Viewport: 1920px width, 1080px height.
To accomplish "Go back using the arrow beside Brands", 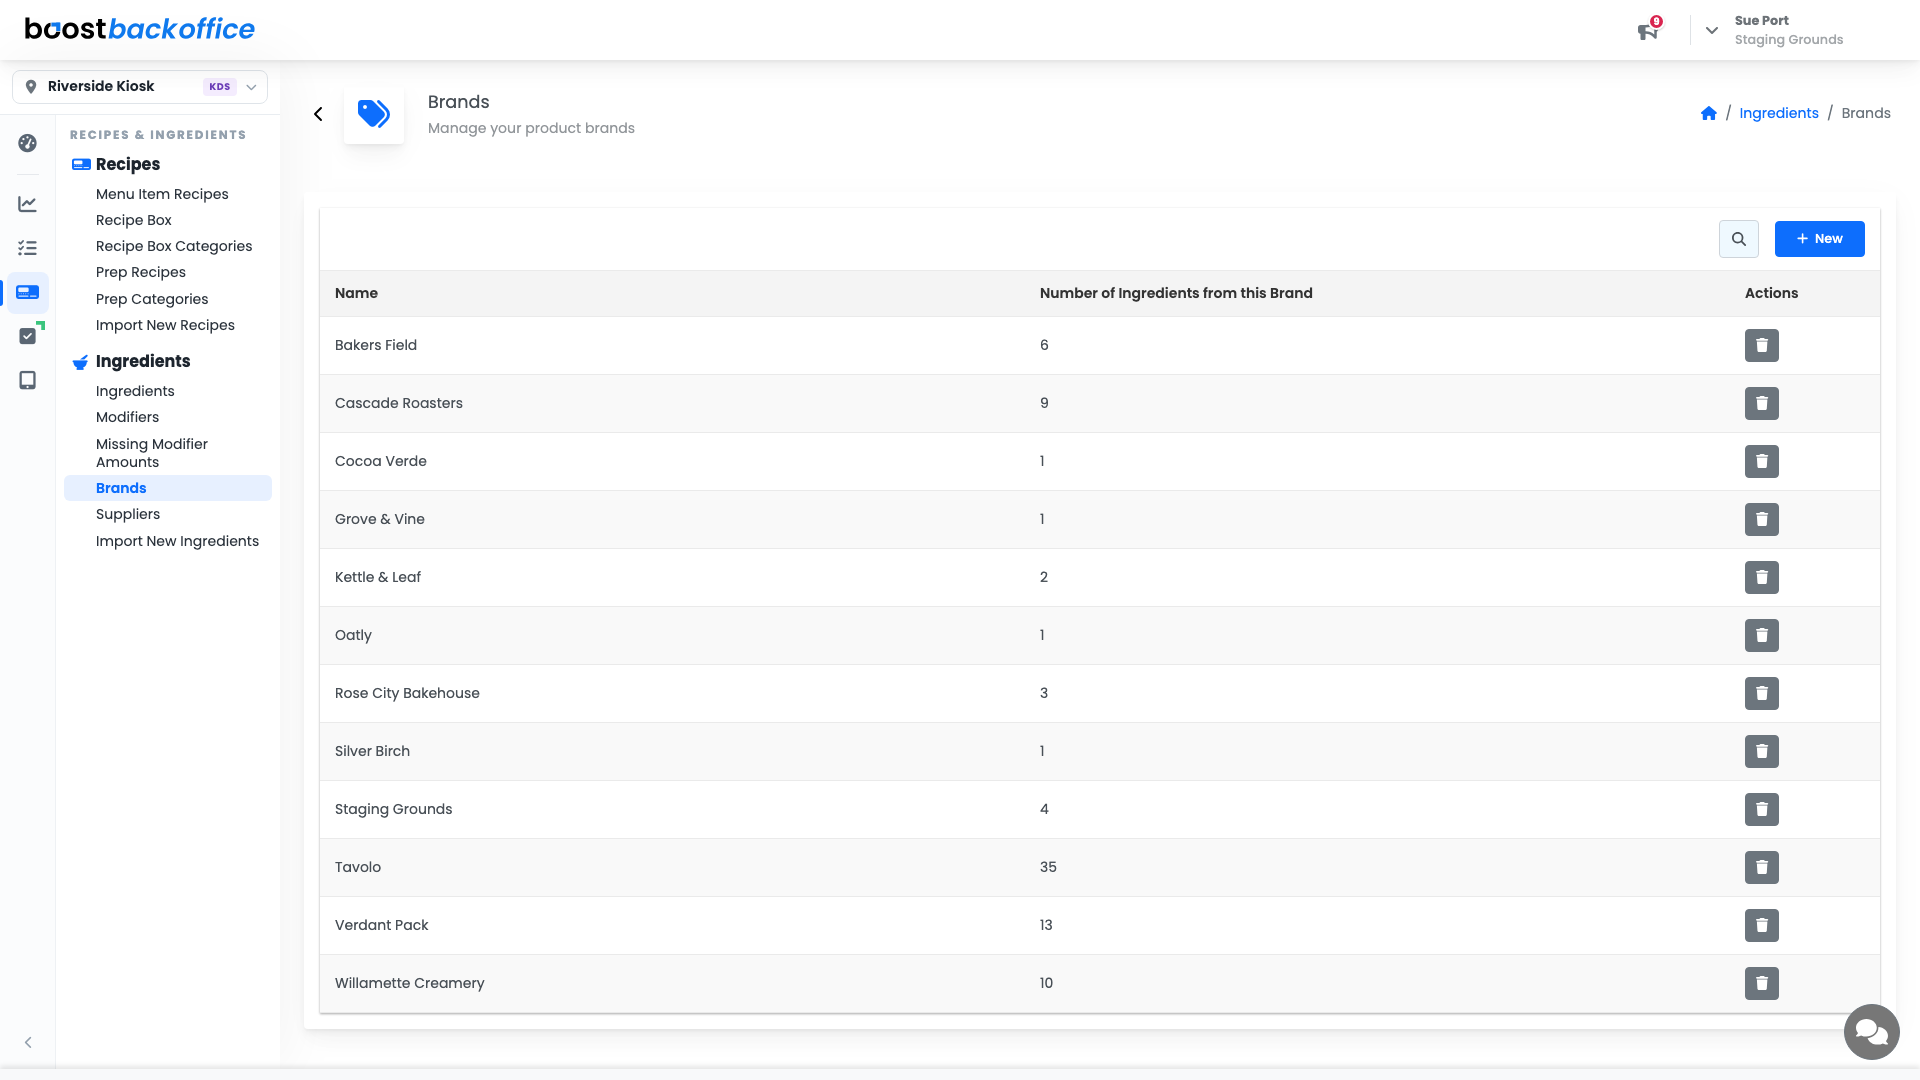I will (318, 114).
